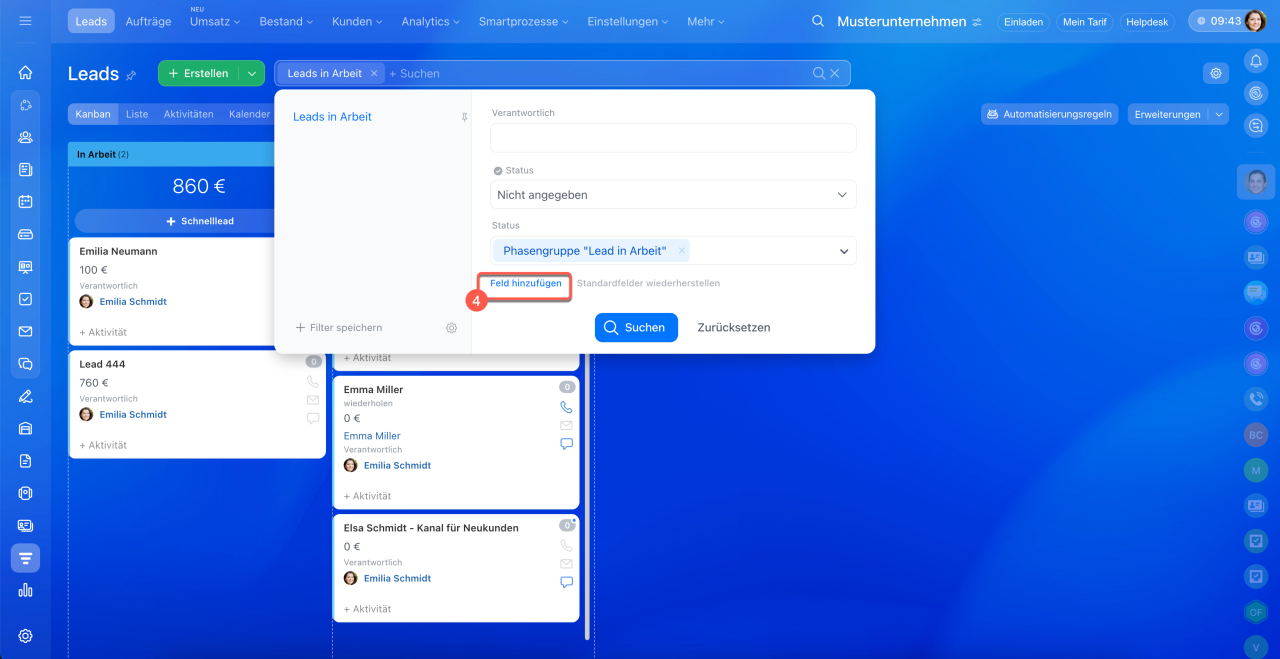
Task: Open the Lead 444 card title
Action: pyautogui.click(x=102, y=364)
